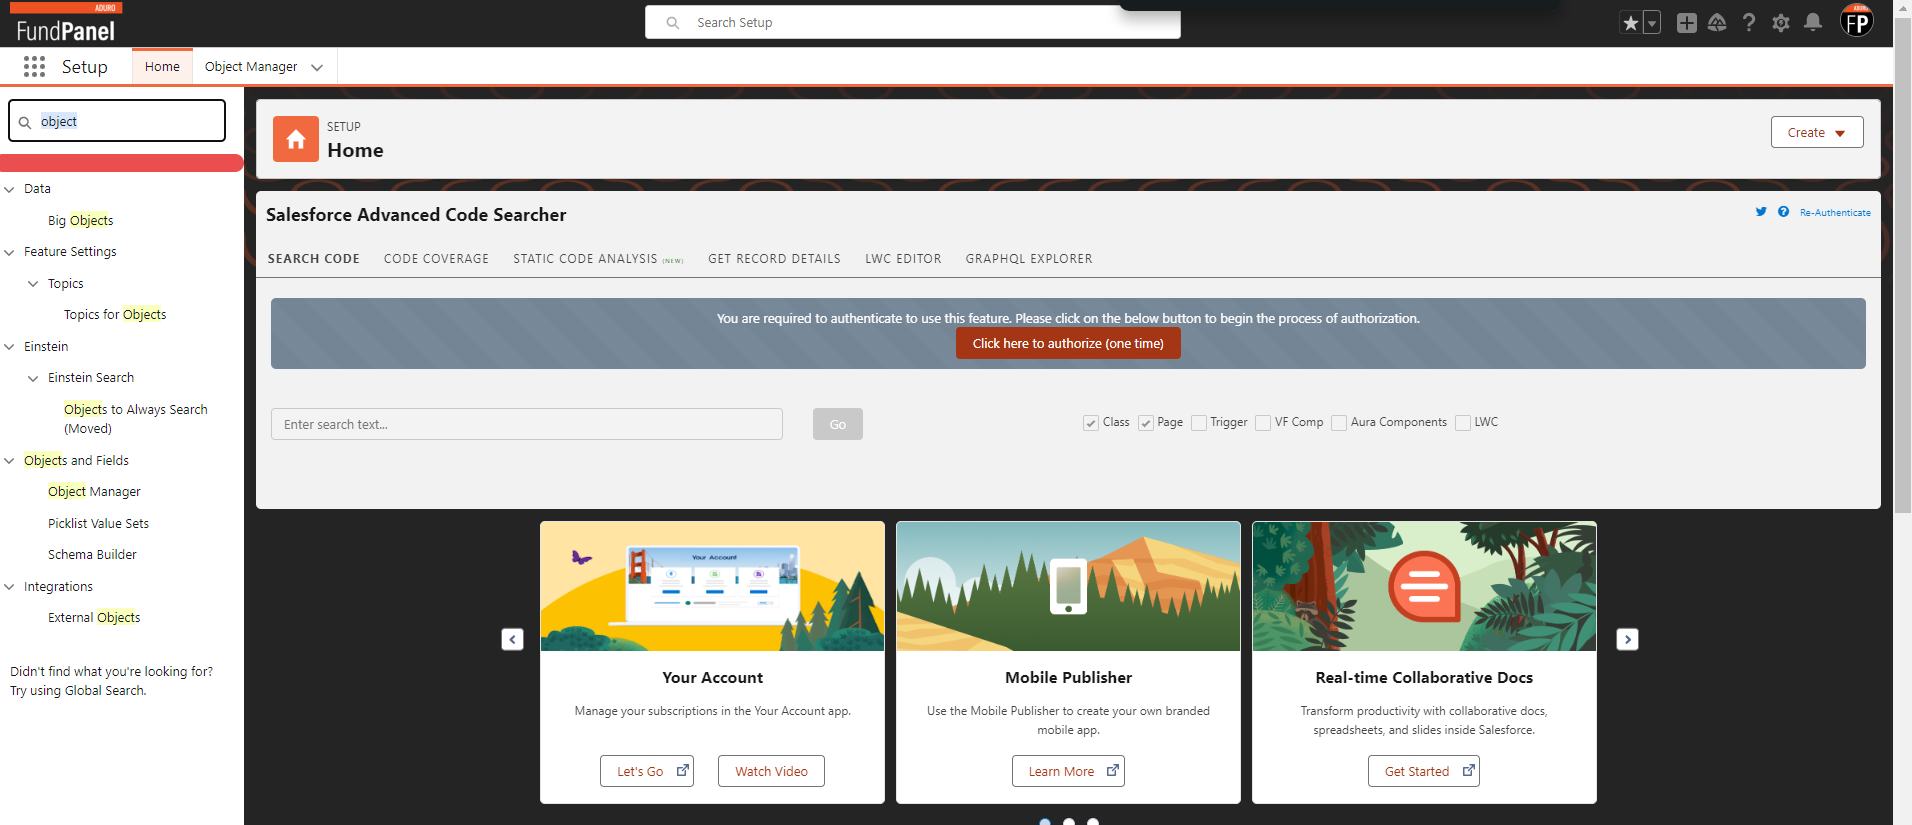The width and height of the screenshot is (1912, 825).
Task: Collapse the Integrations section
Action: point(10,587)
